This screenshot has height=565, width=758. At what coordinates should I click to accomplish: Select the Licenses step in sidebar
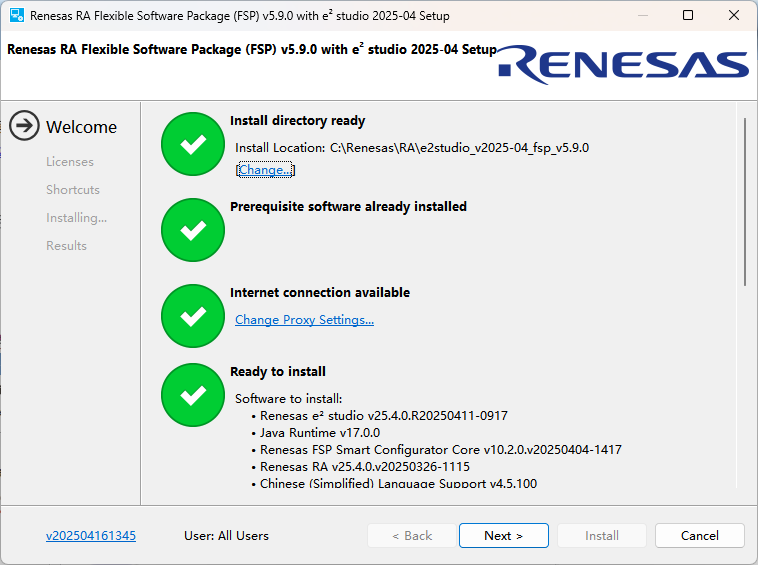click(x=70, y=162)
